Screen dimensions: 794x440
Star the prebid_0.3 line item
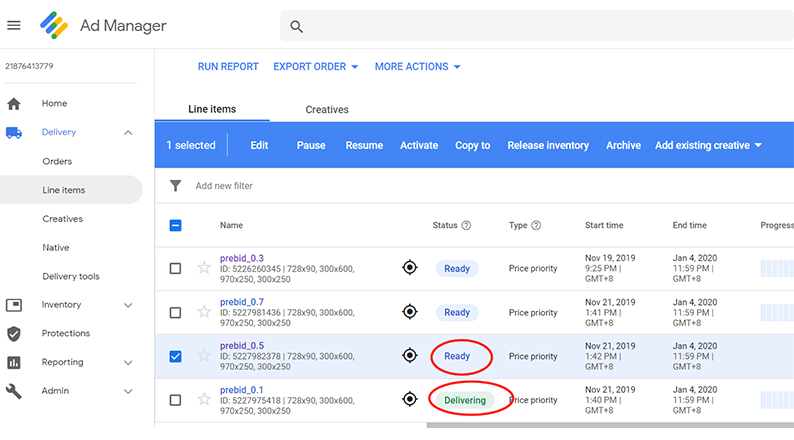click(204, 267)
